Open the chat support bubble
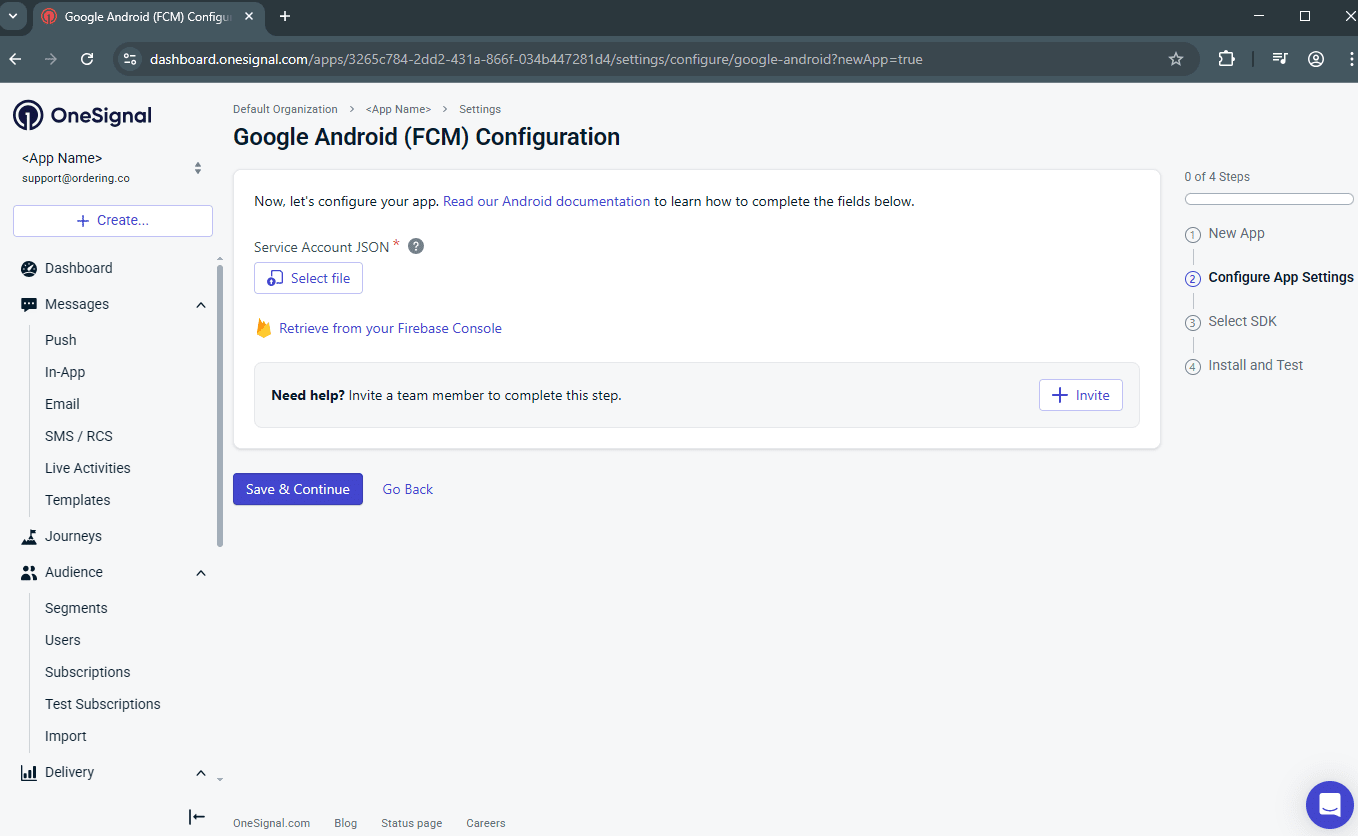 tap(1330, 805)
